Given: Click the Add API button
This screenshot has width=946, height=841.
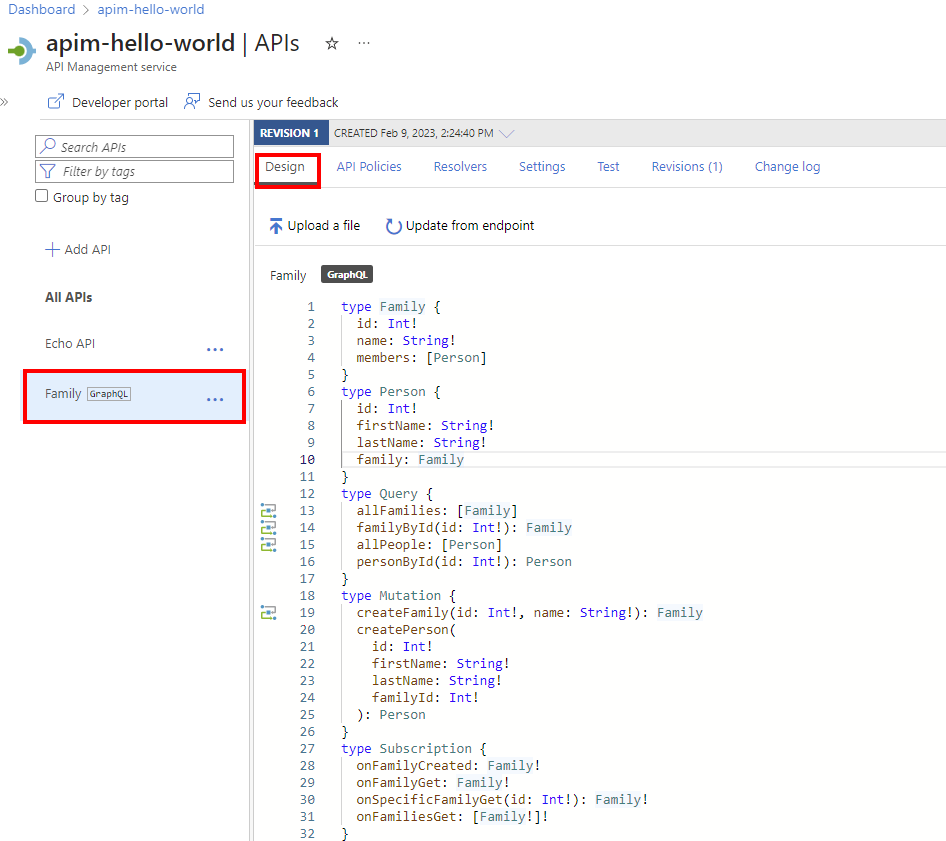Looking at the screenshot, I should [78, 249].
